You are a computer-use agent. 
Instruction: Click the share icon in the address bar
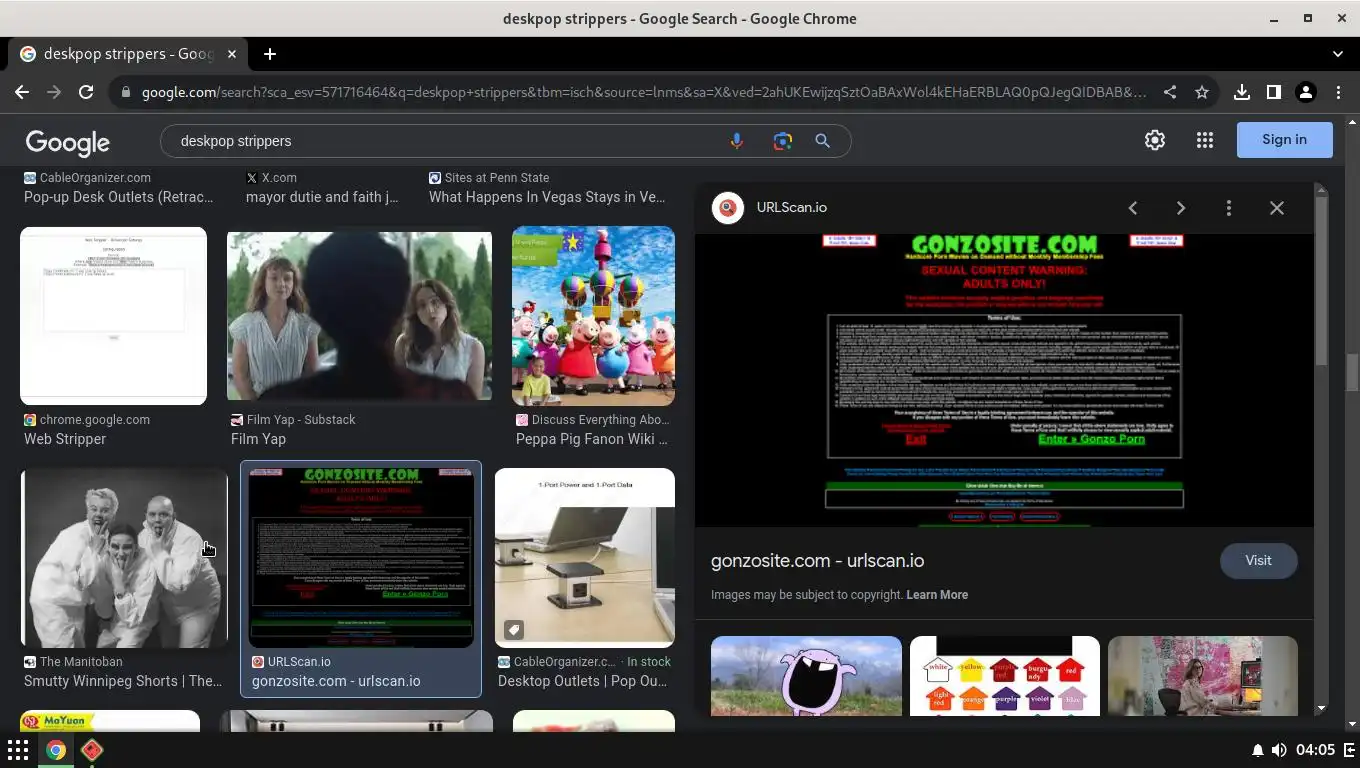pos(1169,92)
